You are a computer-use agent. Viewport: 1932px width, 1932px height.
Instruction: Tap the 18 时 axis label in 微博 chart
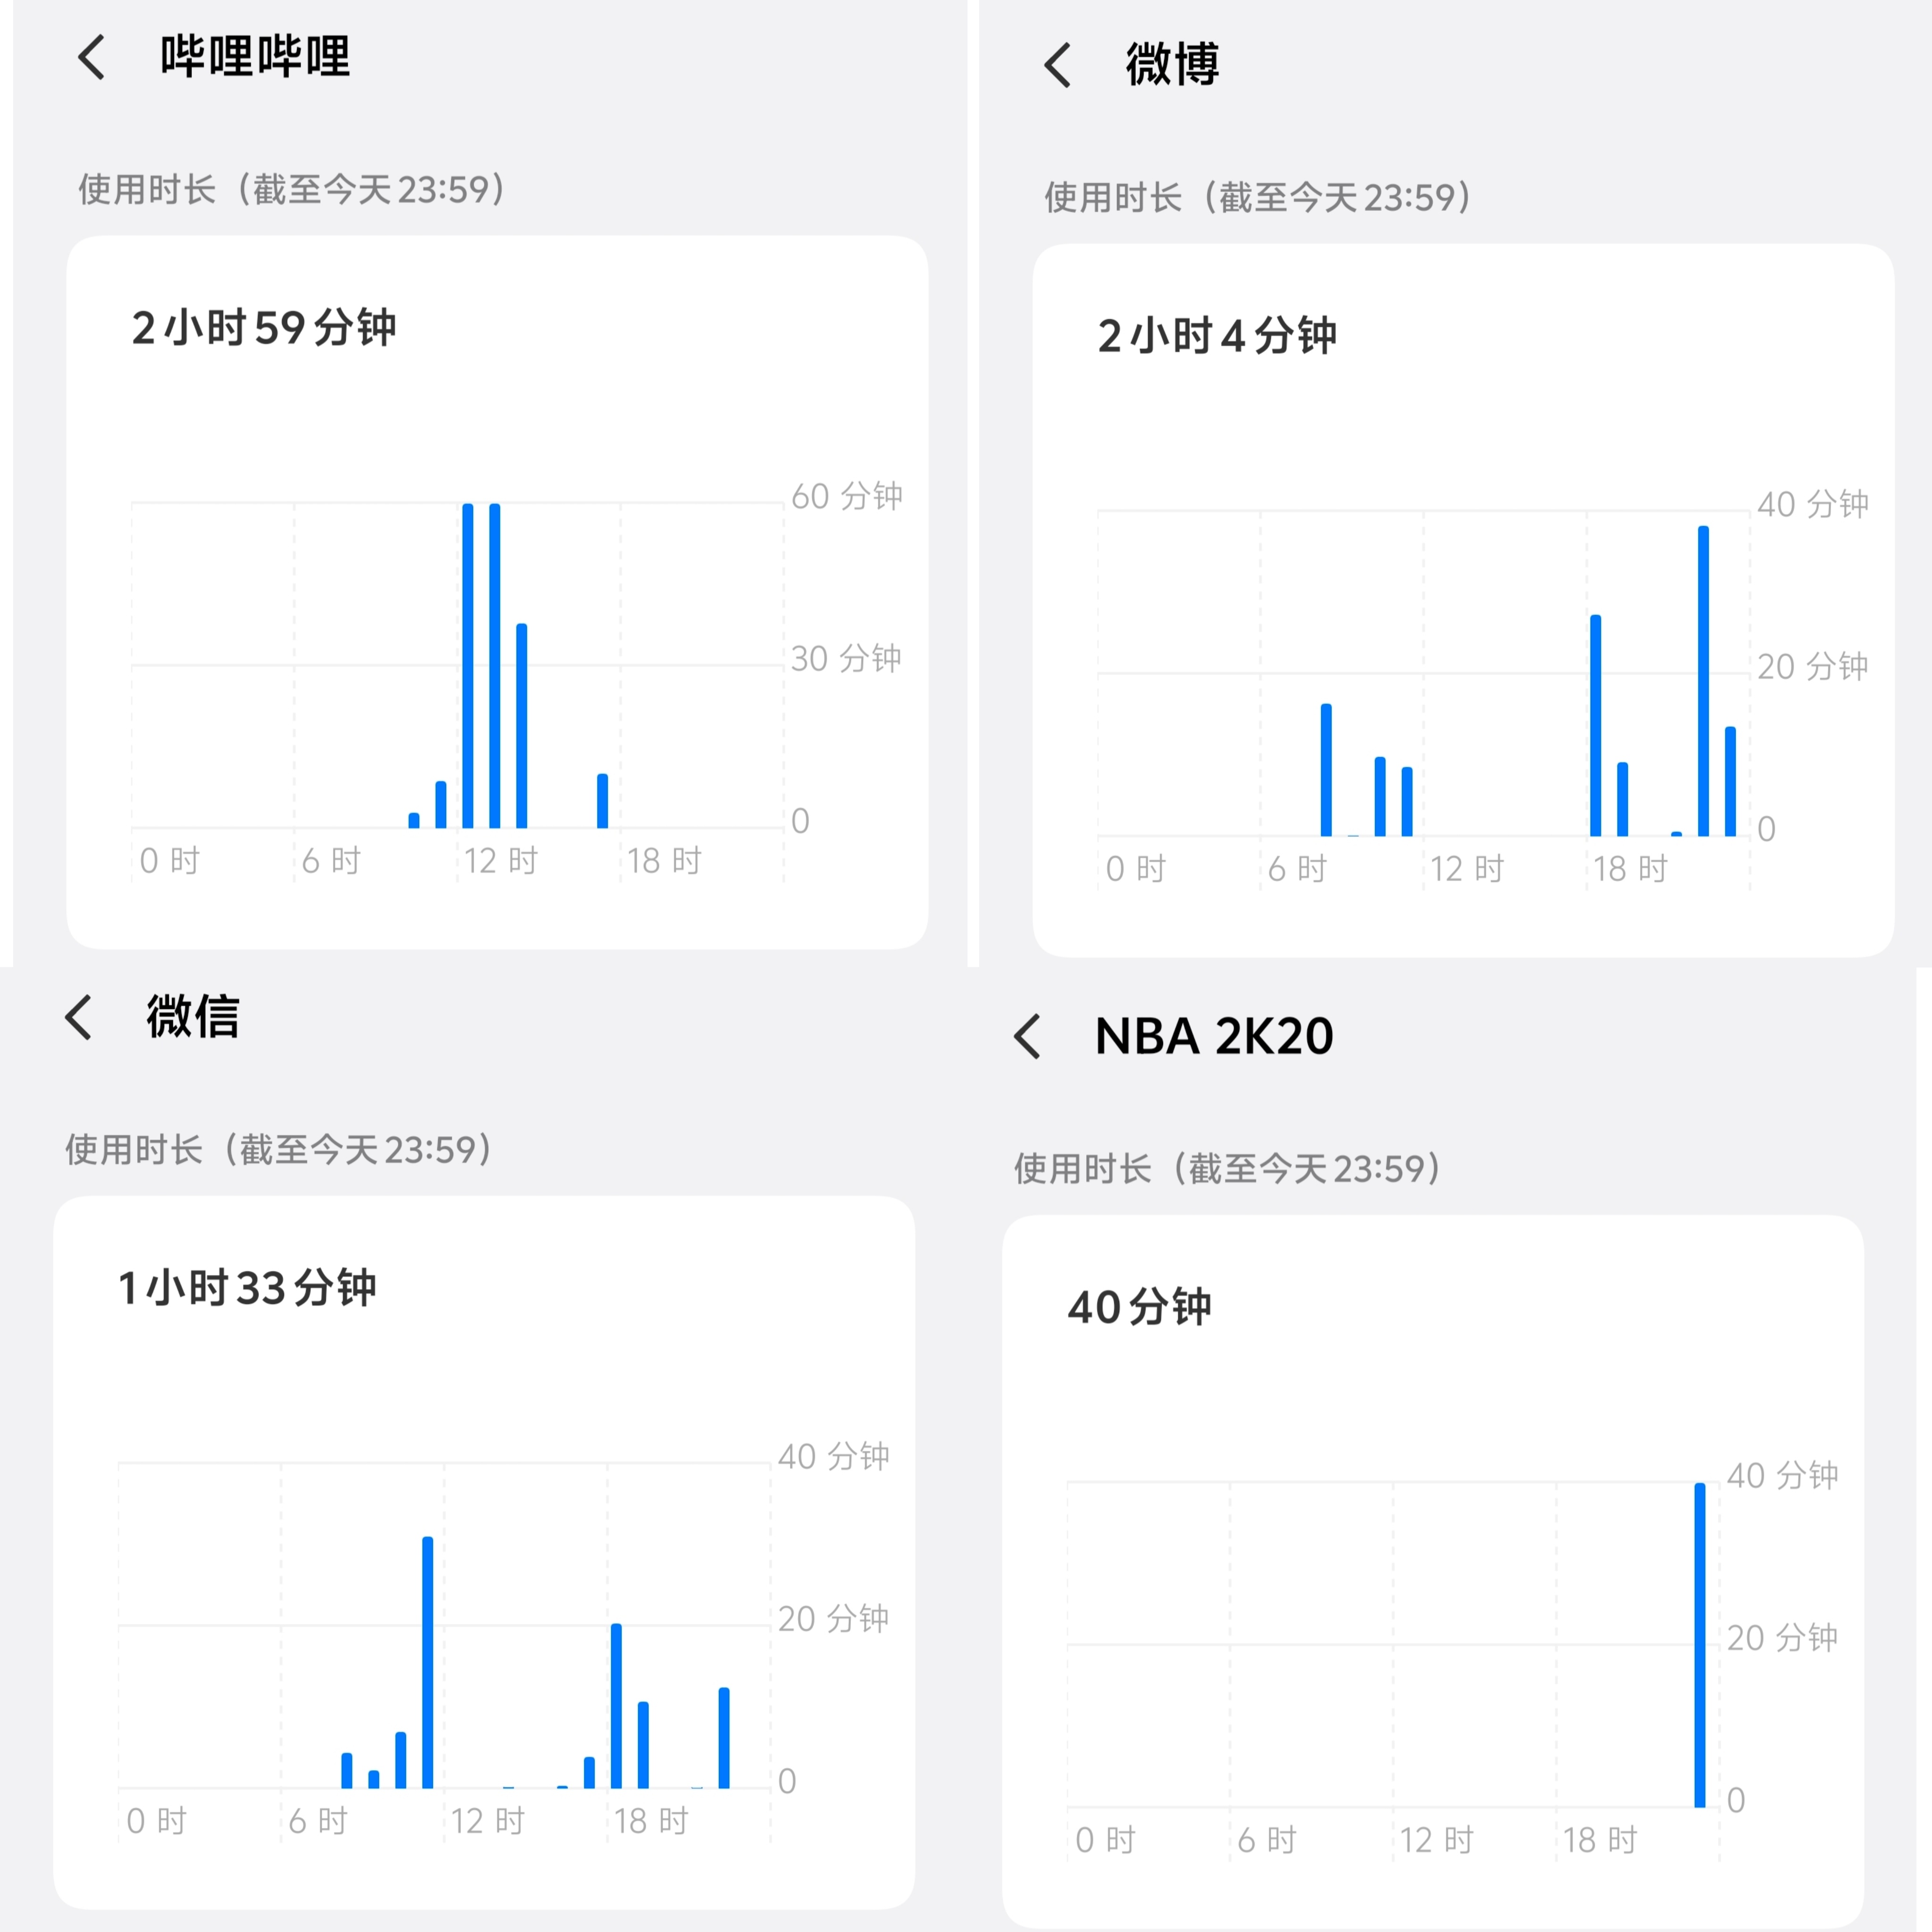point(1630,869)
